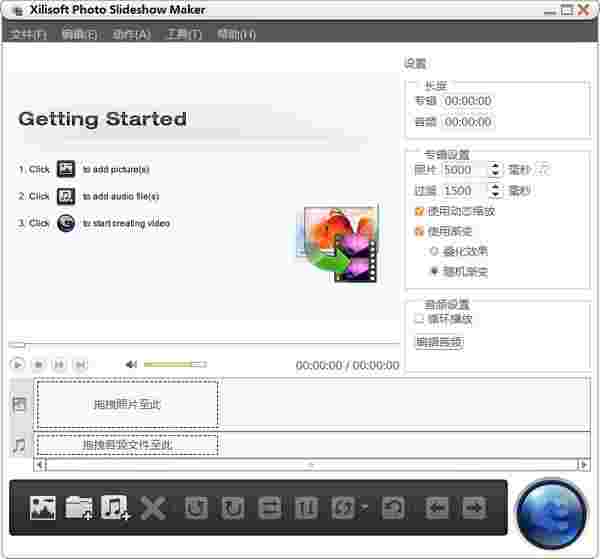Open the transition icon's dropdown arrow

pos(364,508)
